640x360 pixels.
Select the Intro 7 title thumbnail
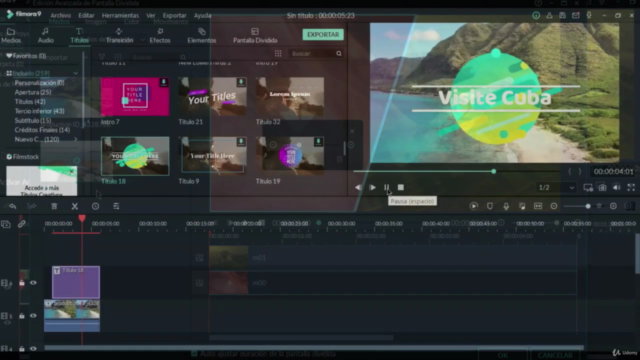pos(135,97)
